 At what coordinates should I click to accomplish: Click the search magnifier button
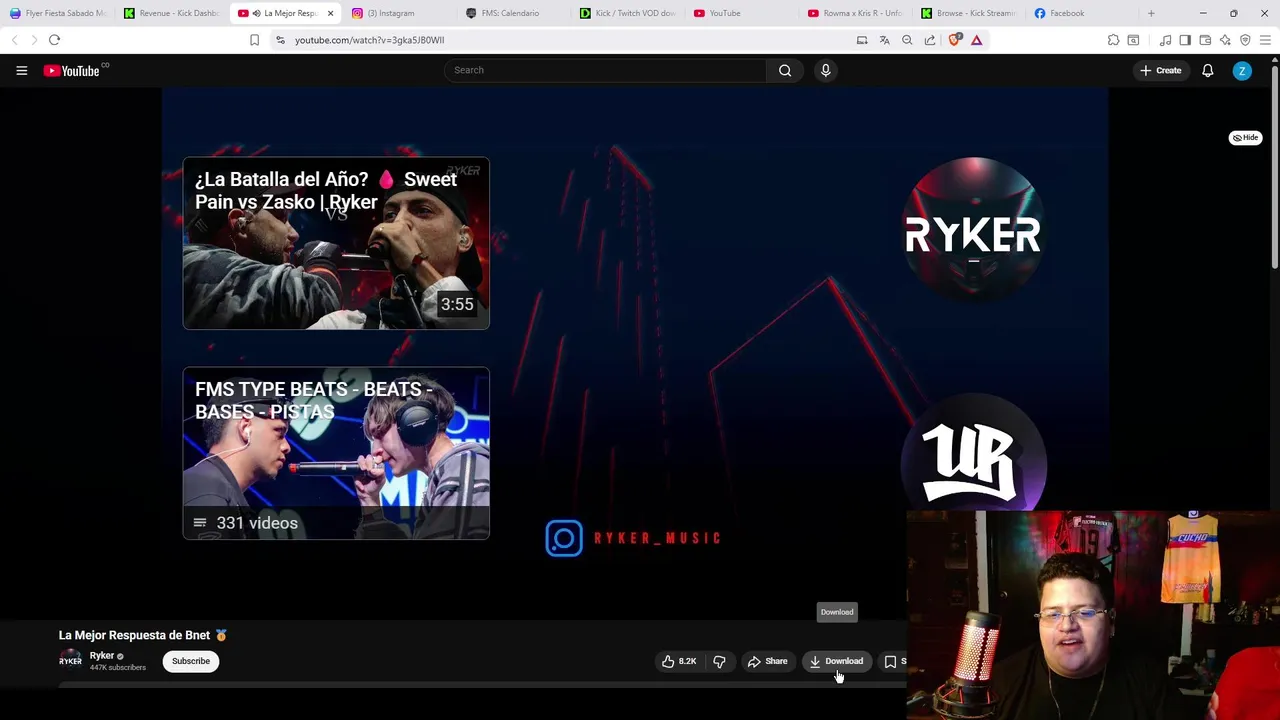click(785, 70)
